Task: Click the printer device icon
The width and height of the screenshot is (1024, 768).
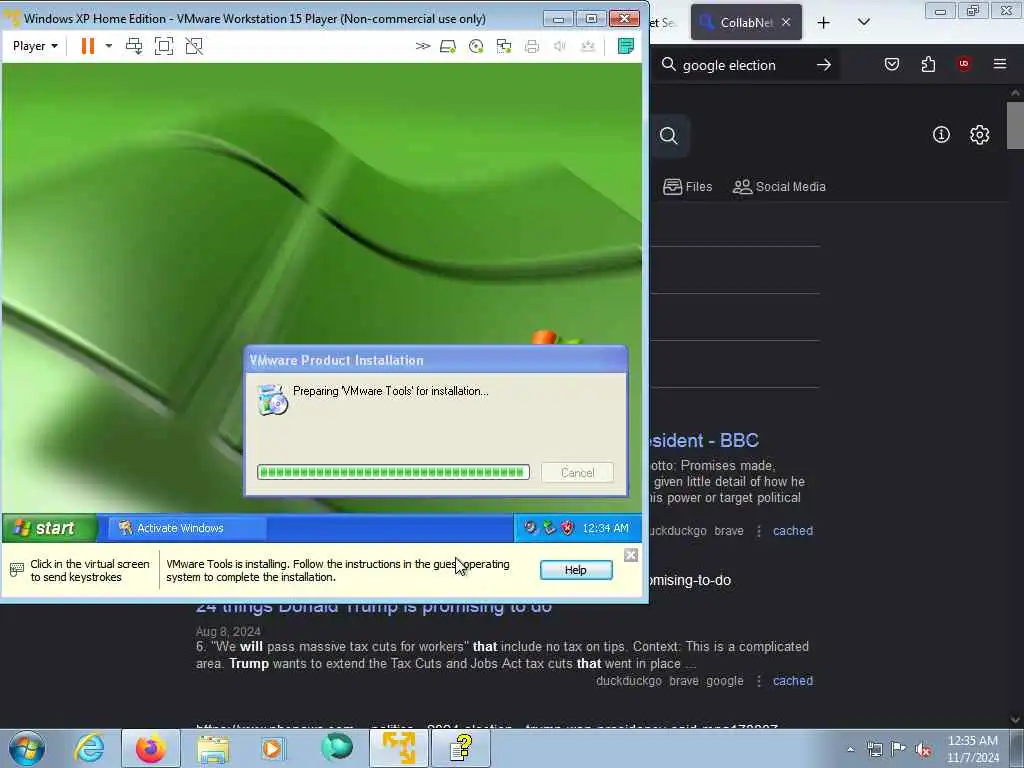Action: pyautogui.click(x=532, y=46)
